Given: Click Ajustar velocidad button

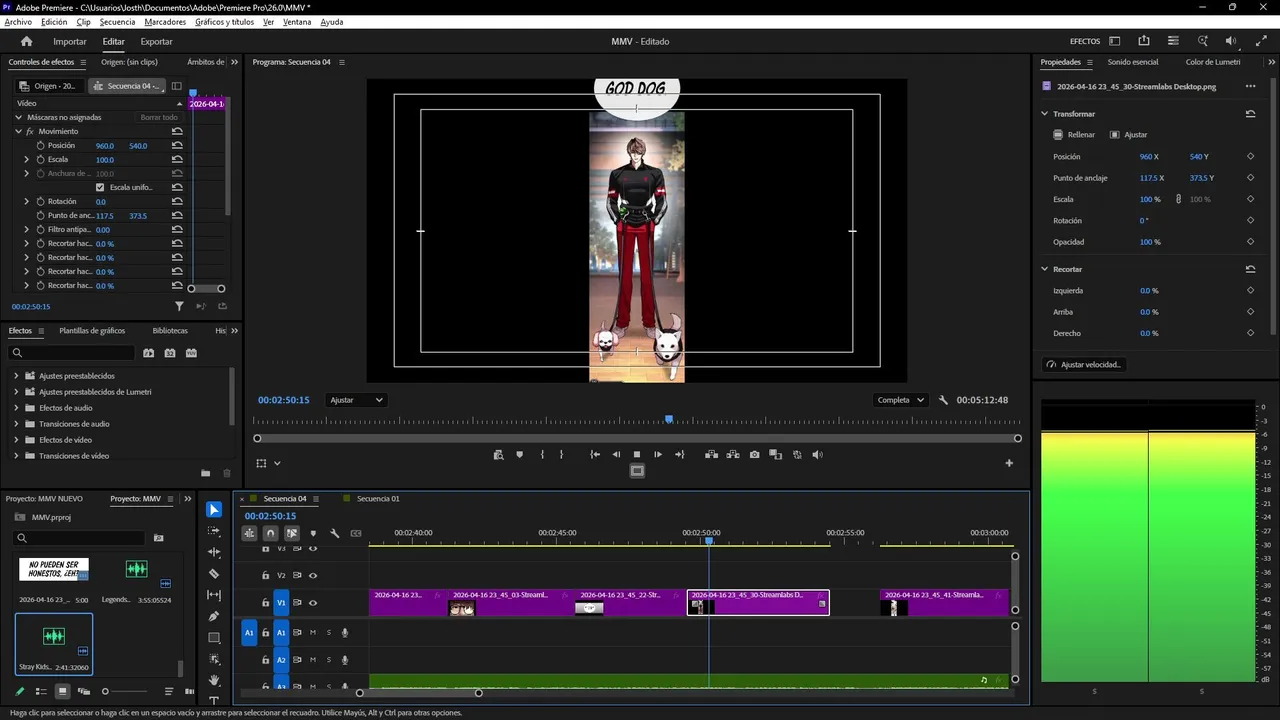Looking at the screenshot, I should [x=1084, y=365].
